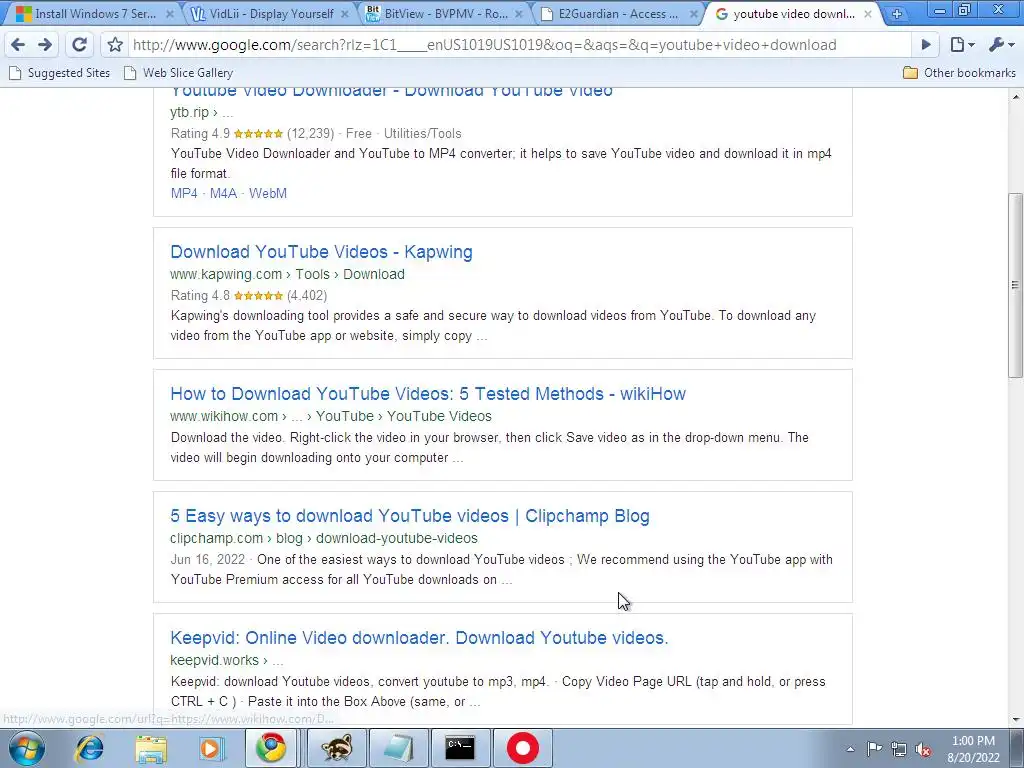Click the Go arrow beside the address bar
Image resolution: width=1024 pixels, height=768 pixels.
(x=925, y=44)
